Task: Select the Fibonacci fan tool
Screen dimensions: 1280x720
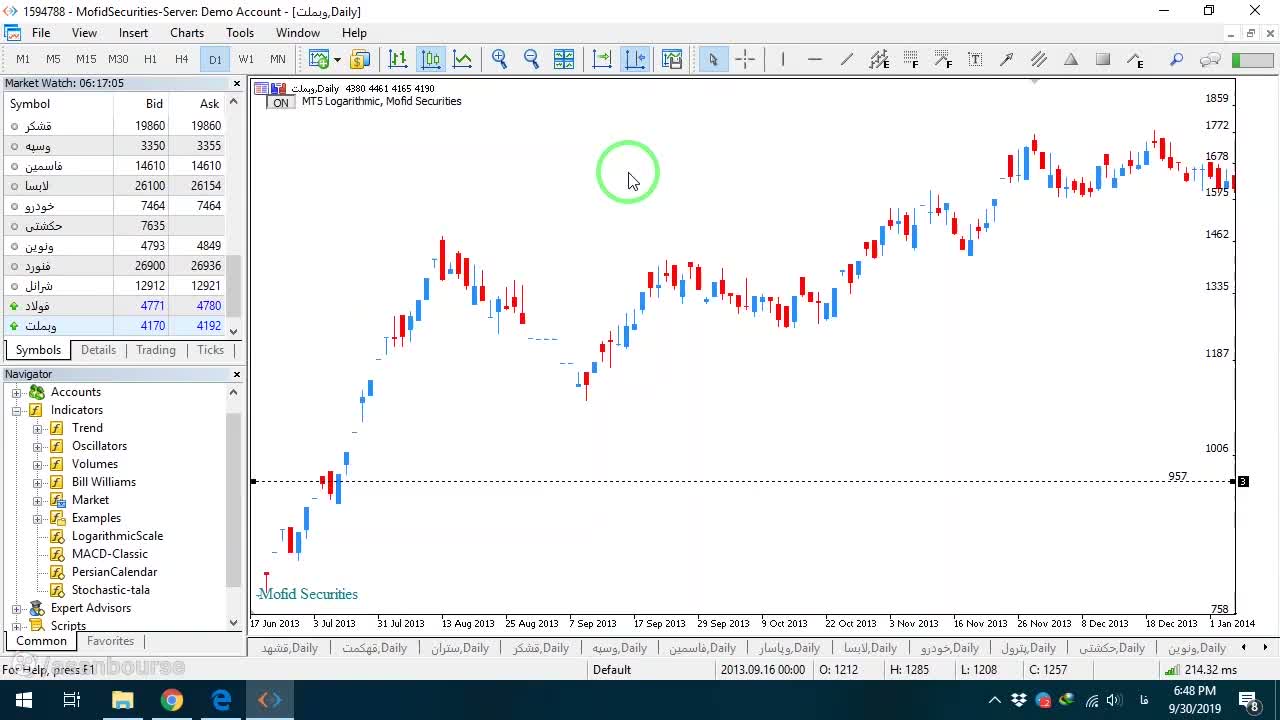Action: (943, 59)
